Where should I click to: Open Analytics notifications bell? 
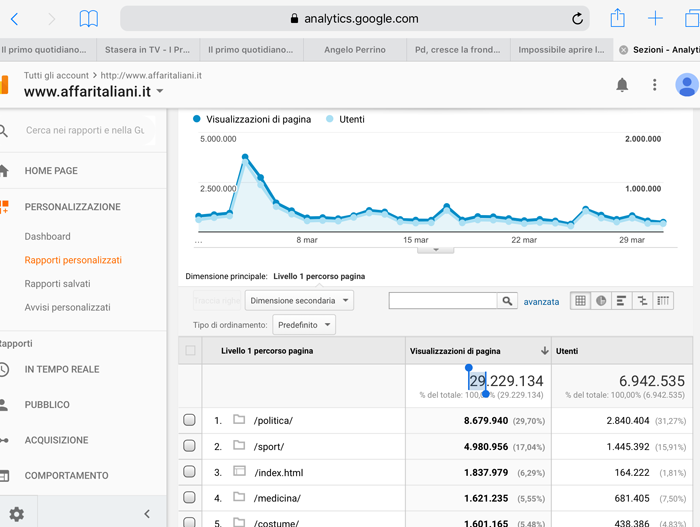pyautogui.click(x=622, y=84)
